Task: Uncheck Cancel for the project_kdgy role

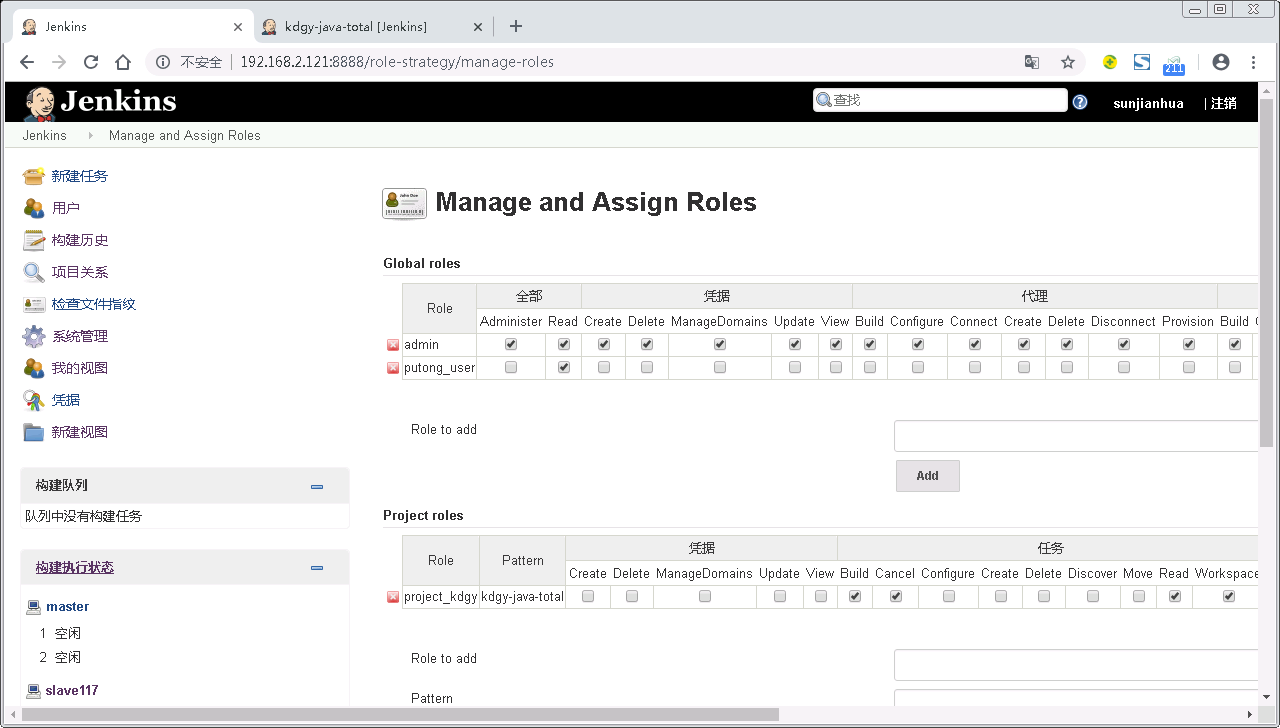Action: 896,596
